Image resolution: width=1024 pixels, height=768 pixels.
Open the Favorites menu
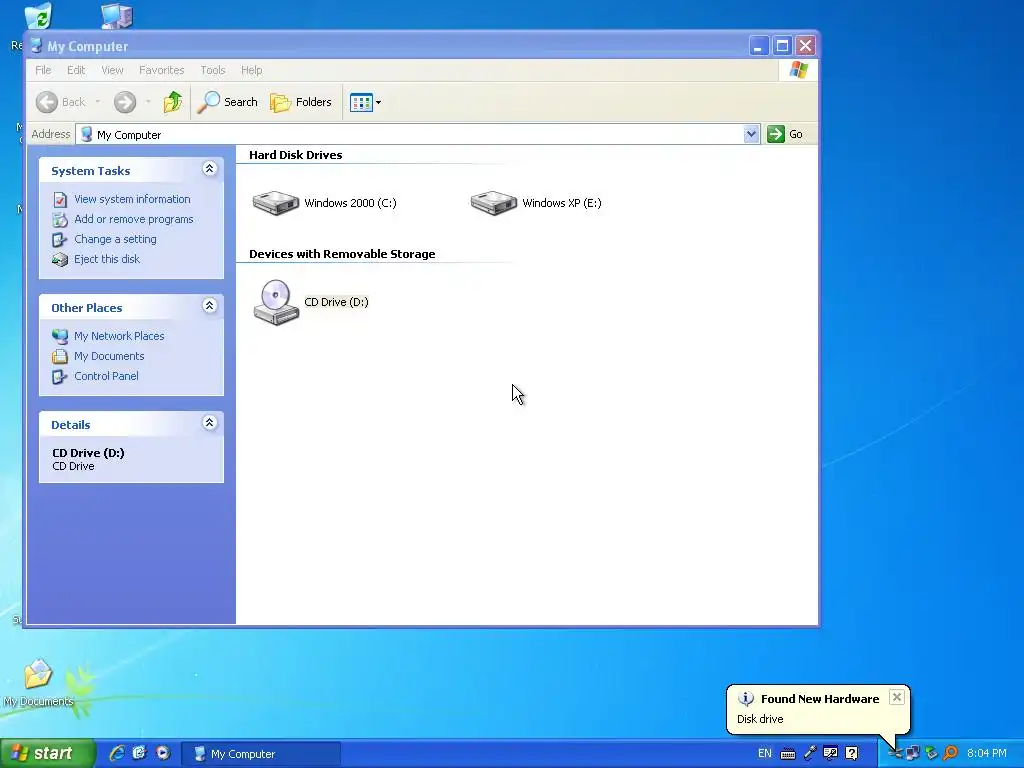click(x=161, y=70)
